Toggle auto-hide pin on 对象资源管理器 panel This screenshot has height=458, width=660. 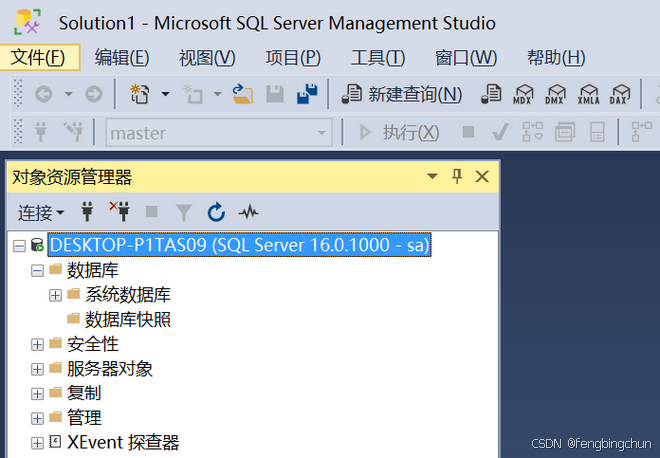click(x=457, y=176)
